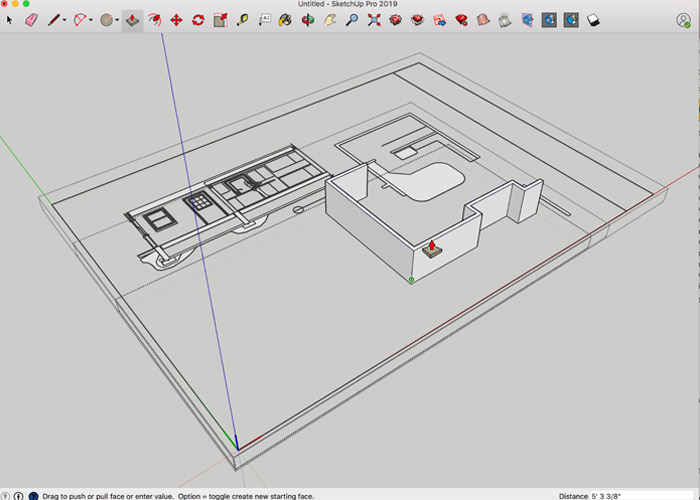
Task: Open the 3D Warehouse icon
Action: point(396,20)
